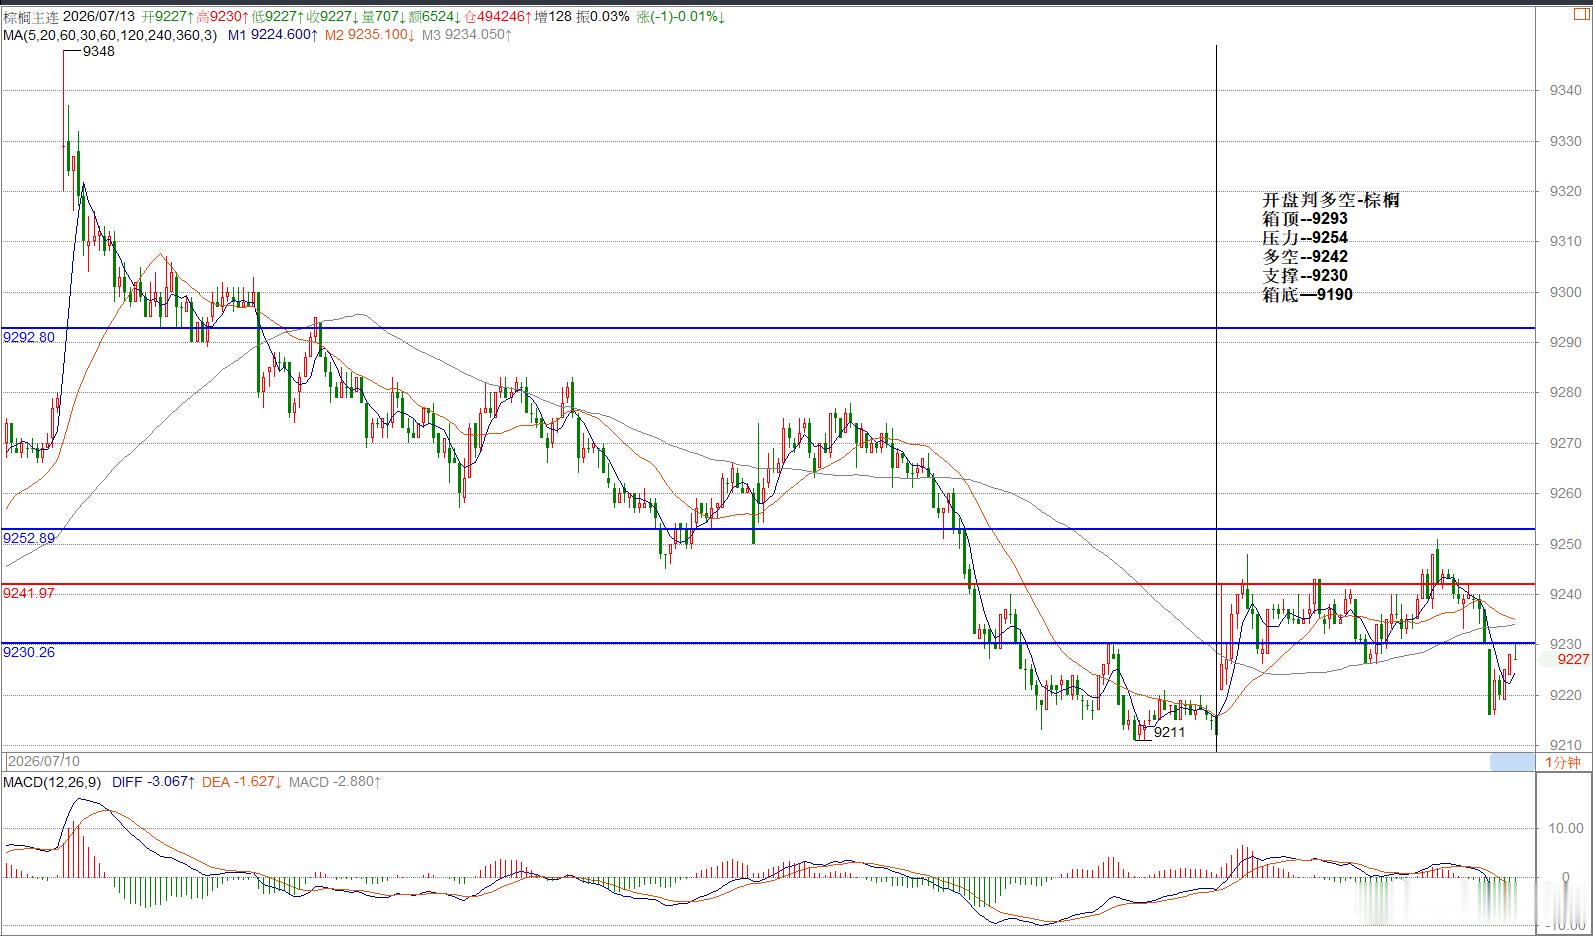Click the 增128 value

pos(553,17)
